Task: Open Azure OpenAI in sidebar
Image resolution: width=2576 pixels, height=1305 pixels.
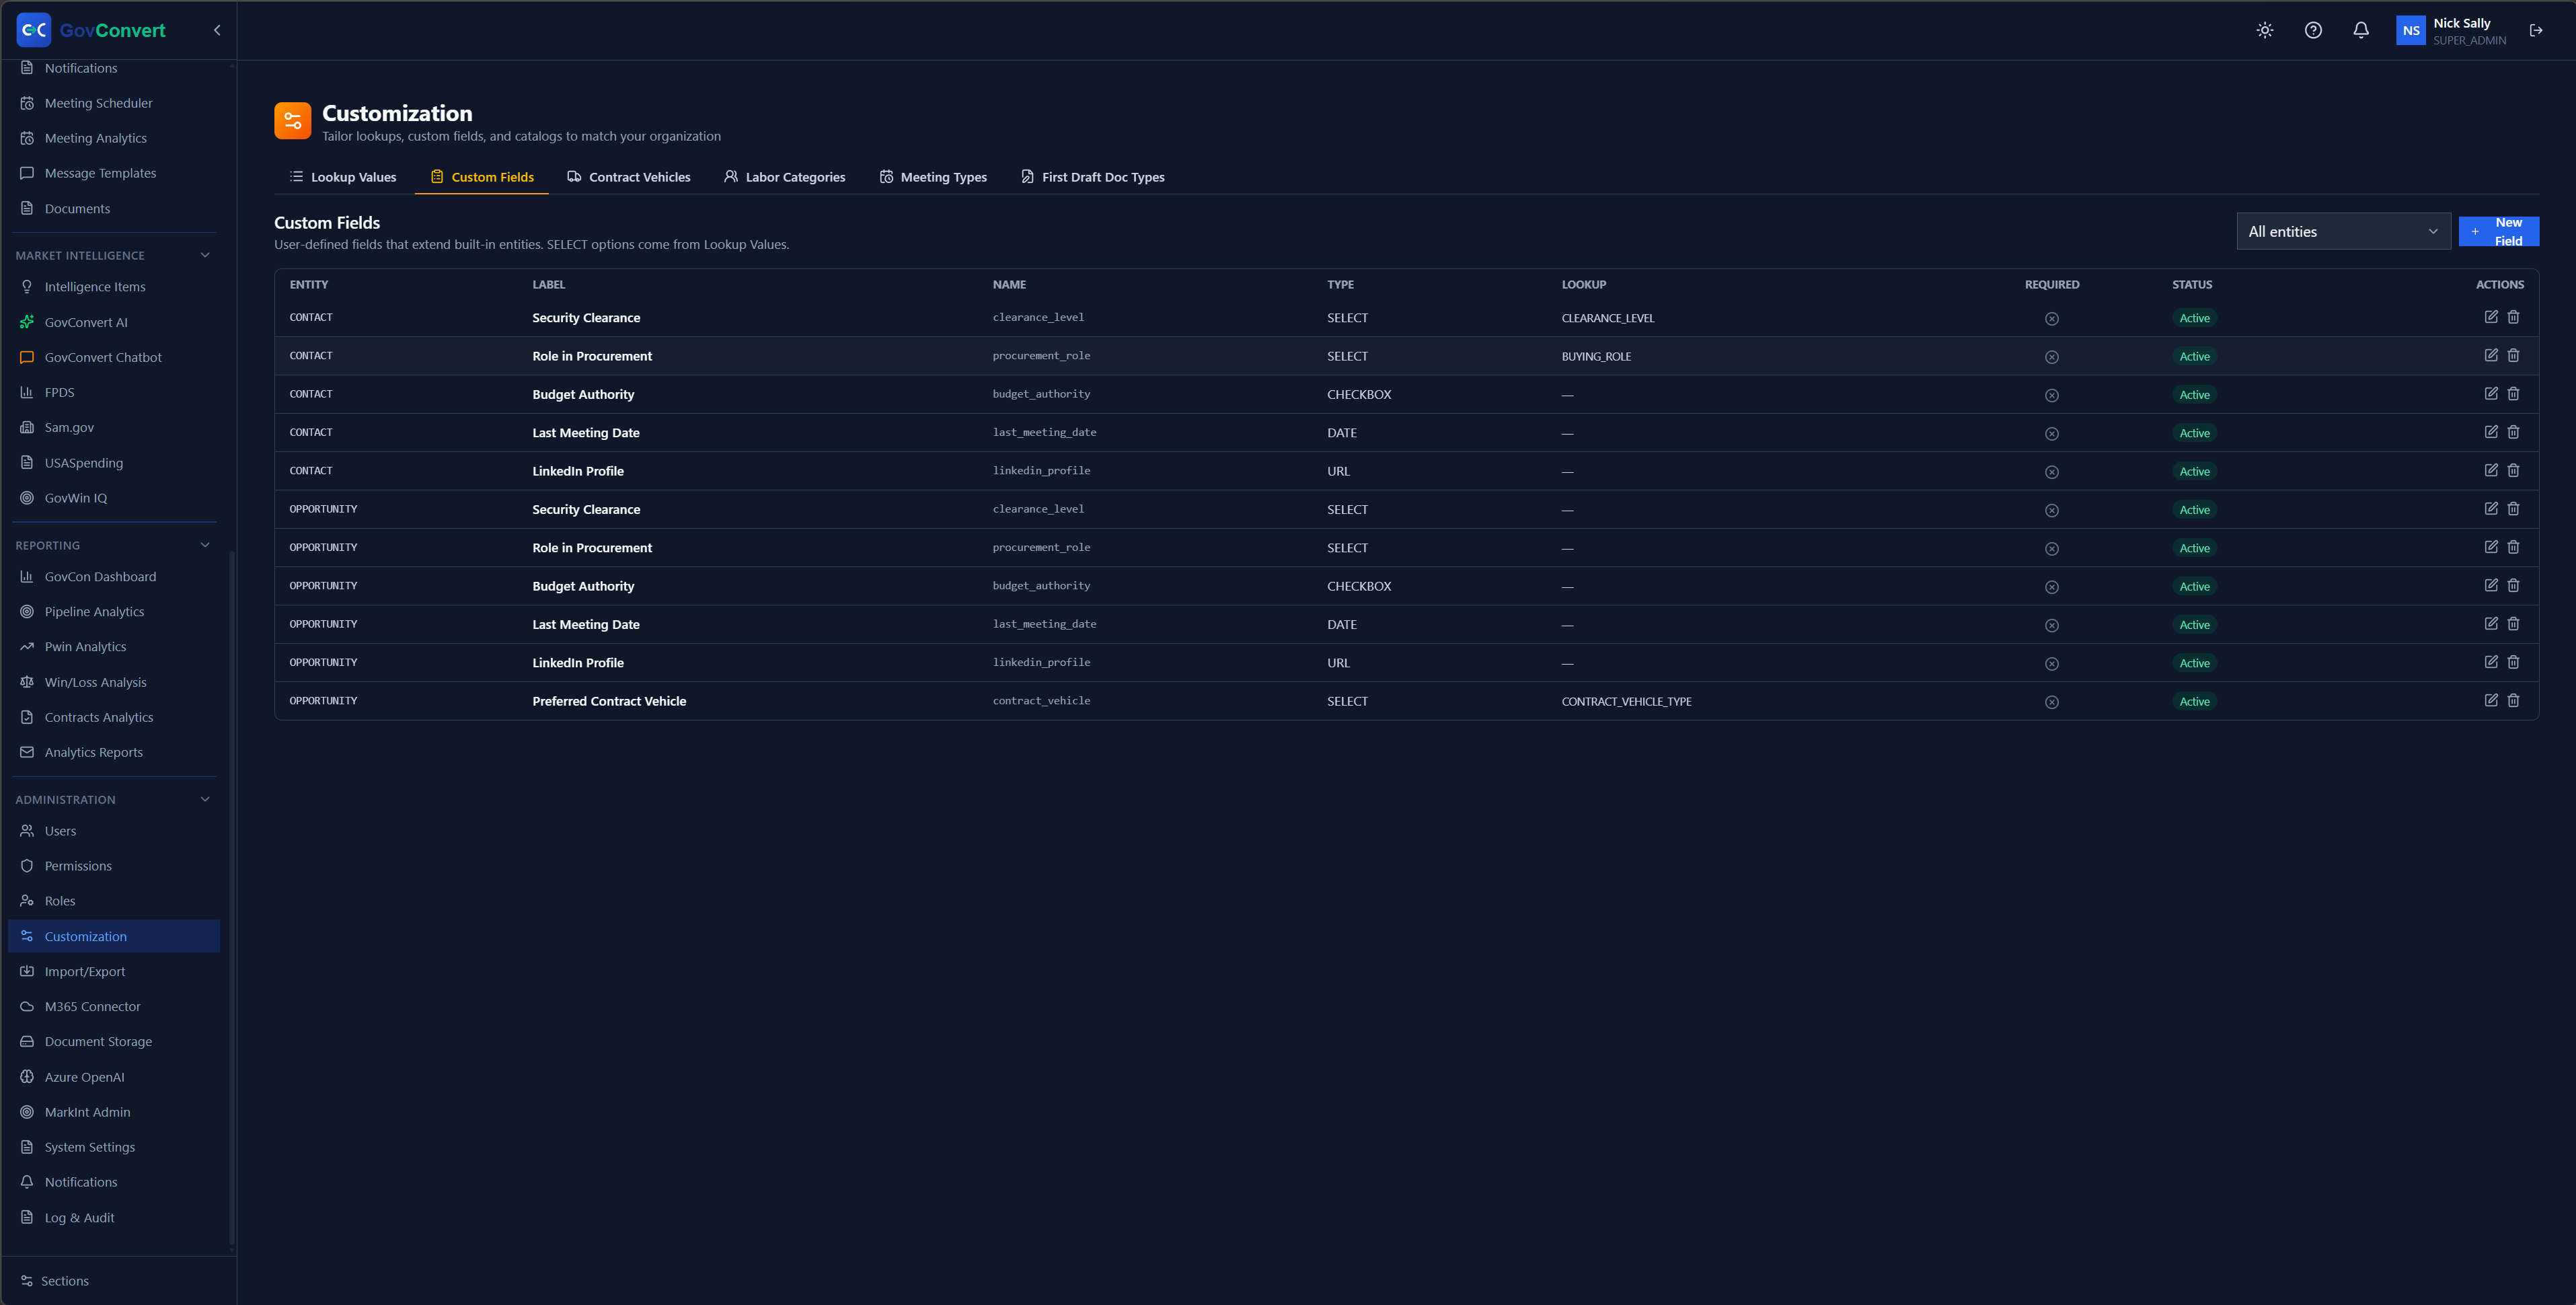Action: pyautogui.click(x=113, y=1077)
